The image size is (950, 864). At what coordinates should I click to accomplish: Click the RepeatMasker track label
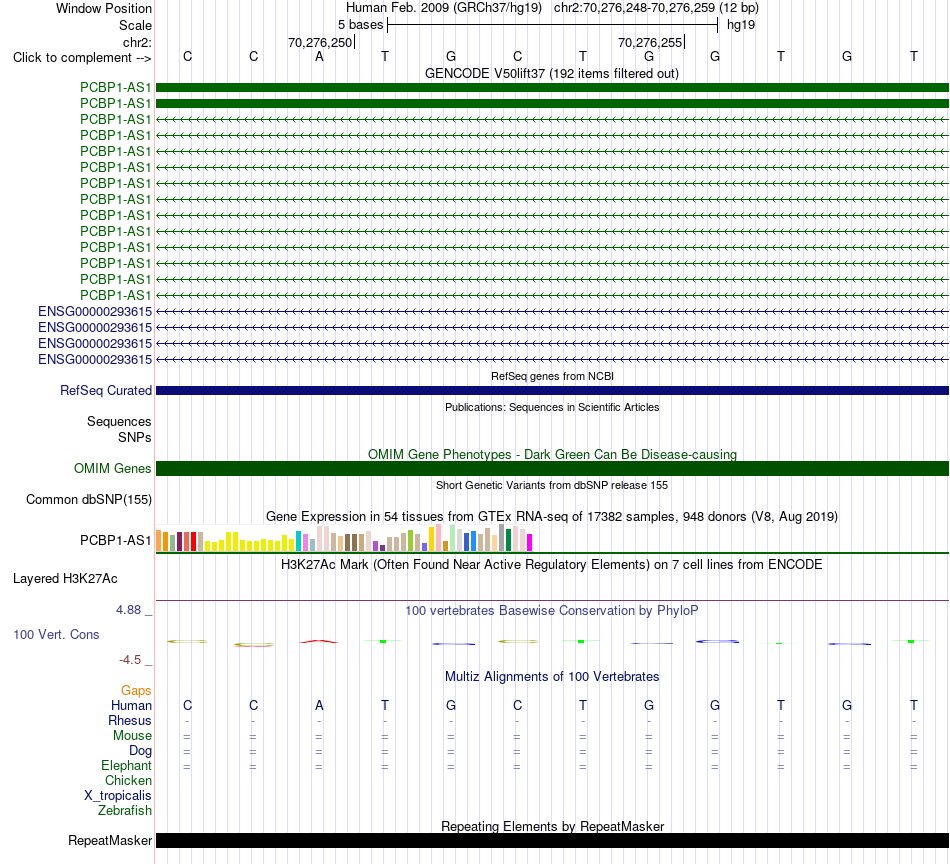110,840
